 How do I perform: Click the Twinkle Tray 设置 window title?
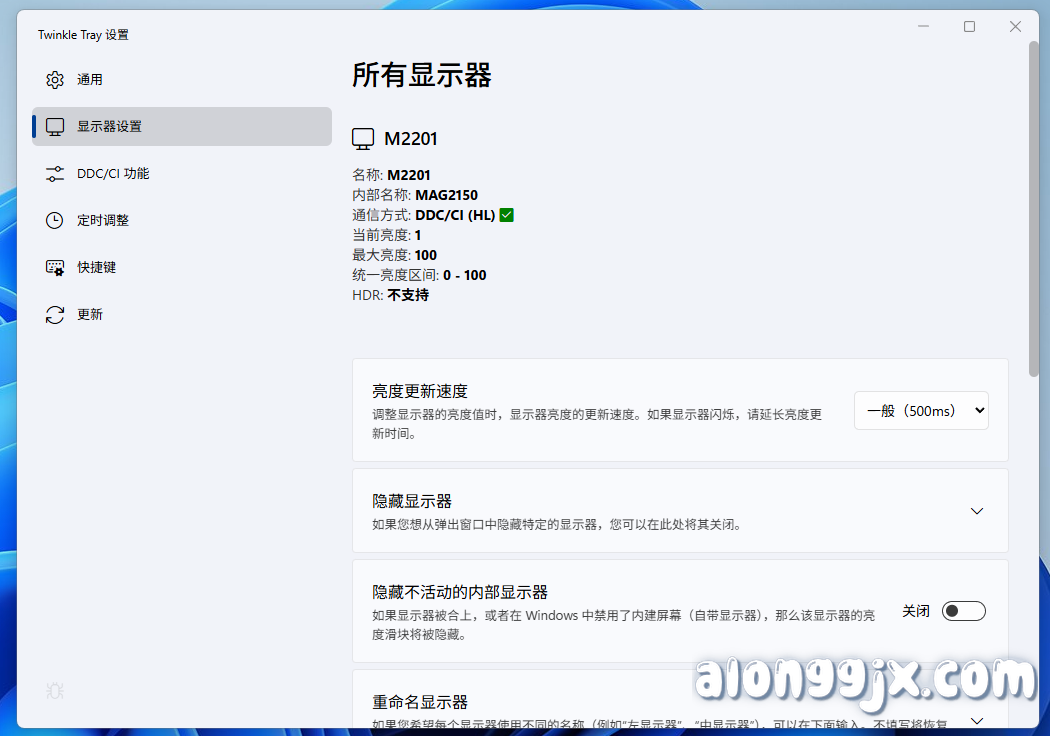pyautogui.click(x=84, y=35)
